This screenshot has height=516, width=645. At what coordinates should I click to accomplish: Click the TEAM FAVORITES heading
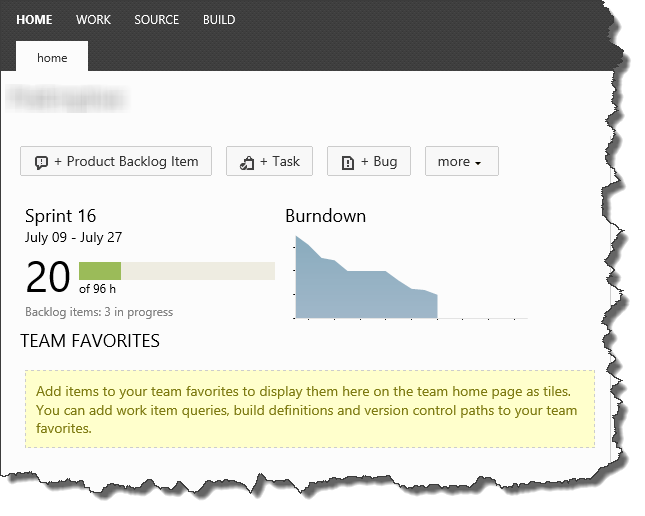pyautogui.click(x=90, y=342)
